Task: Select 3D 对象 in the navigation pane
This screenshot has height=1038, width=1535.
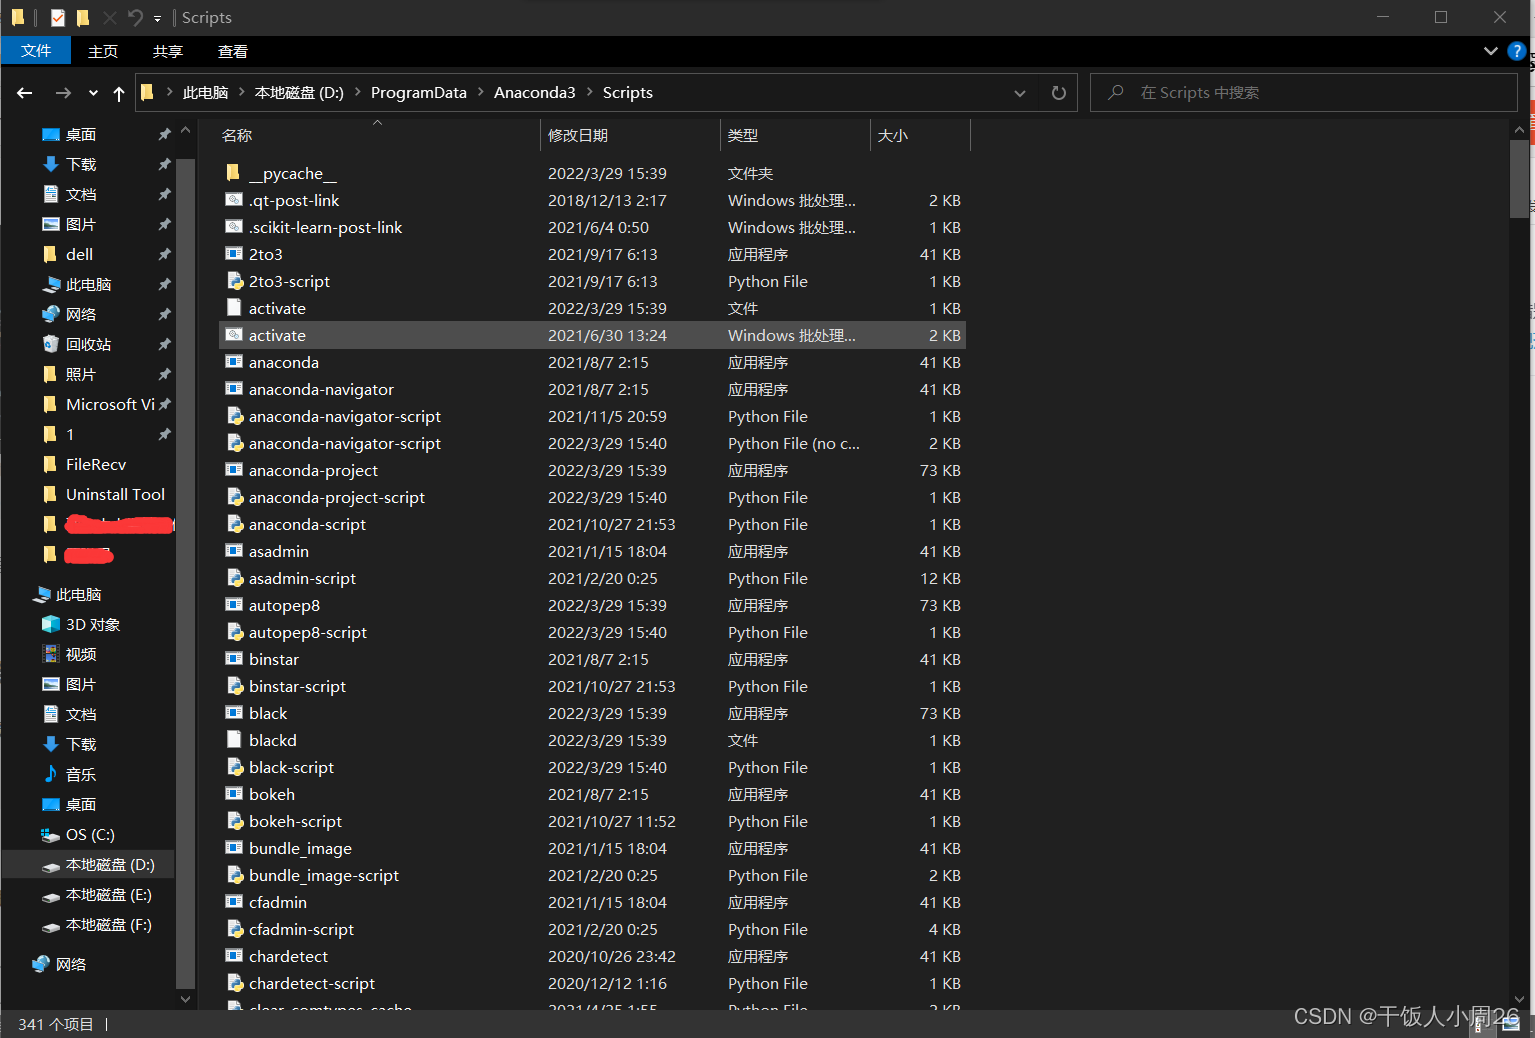Action: click(93, 624)
